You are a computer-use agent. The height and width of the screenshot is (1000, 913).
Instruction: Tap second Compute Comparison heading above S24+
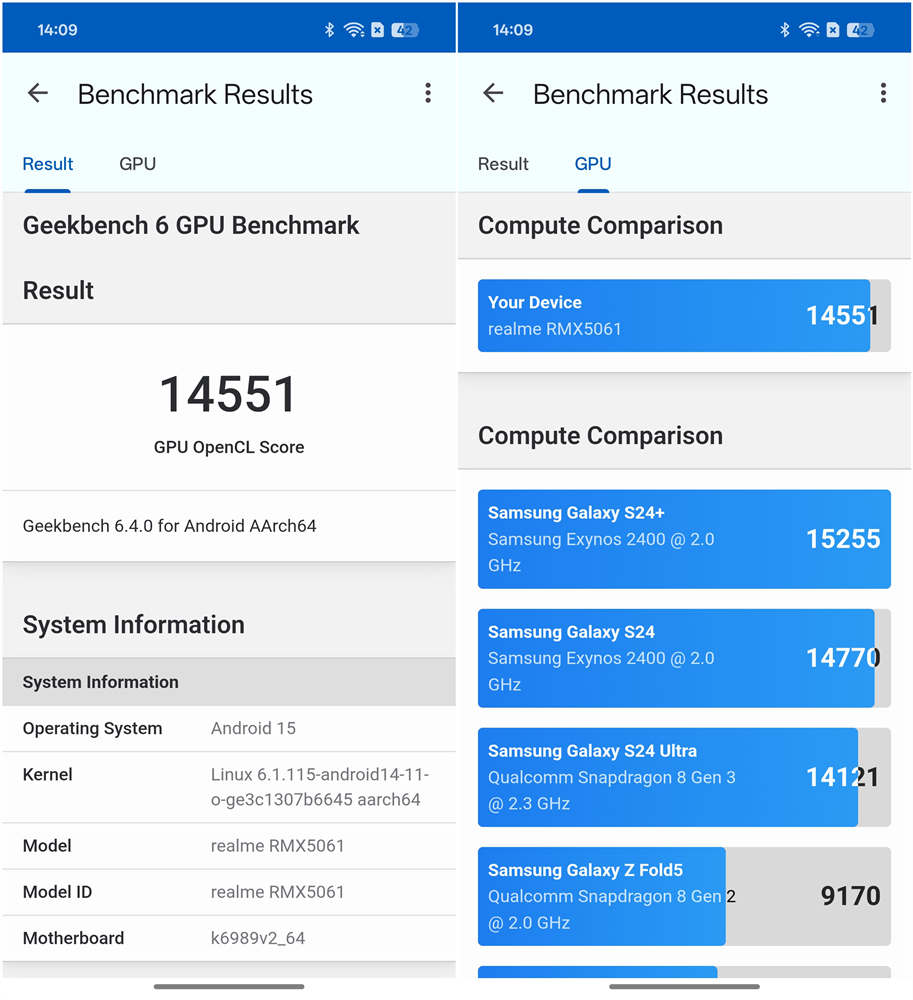point(600,436)
